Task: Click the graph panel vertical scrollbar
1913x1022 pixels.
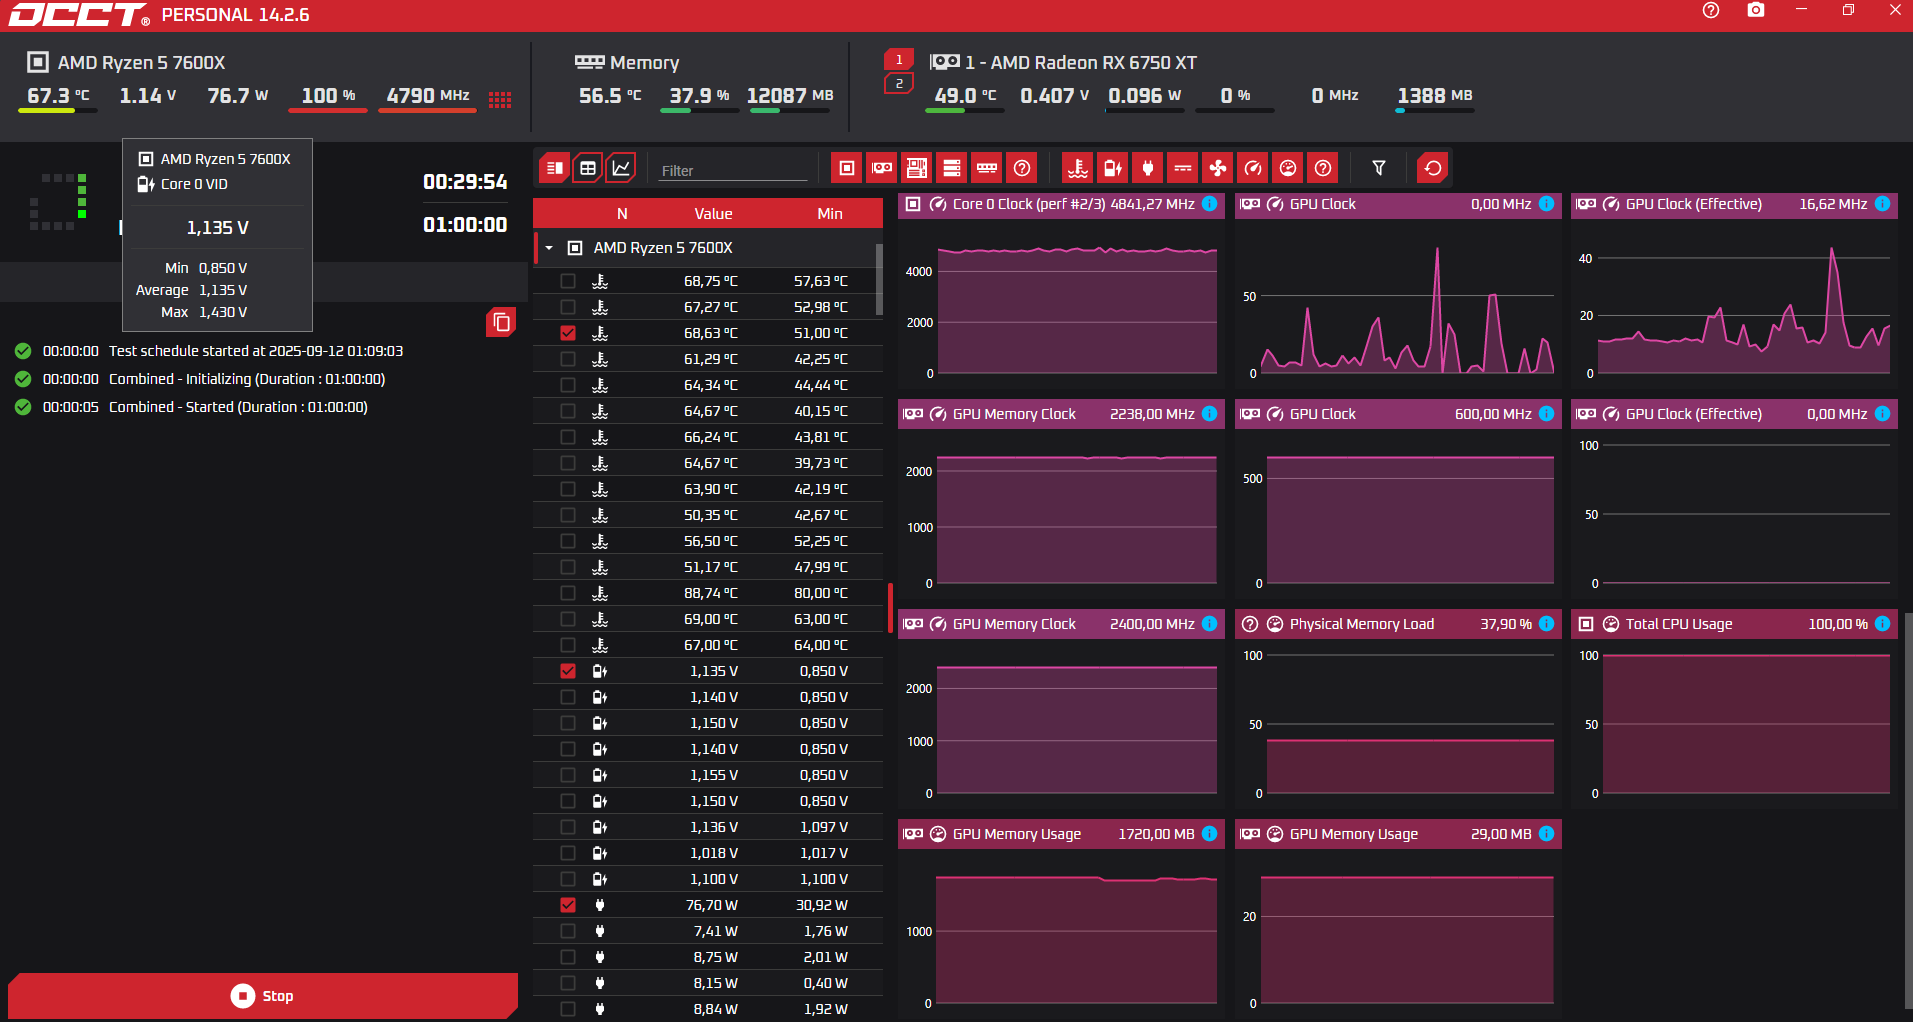Action: (x=1908, y=810)
